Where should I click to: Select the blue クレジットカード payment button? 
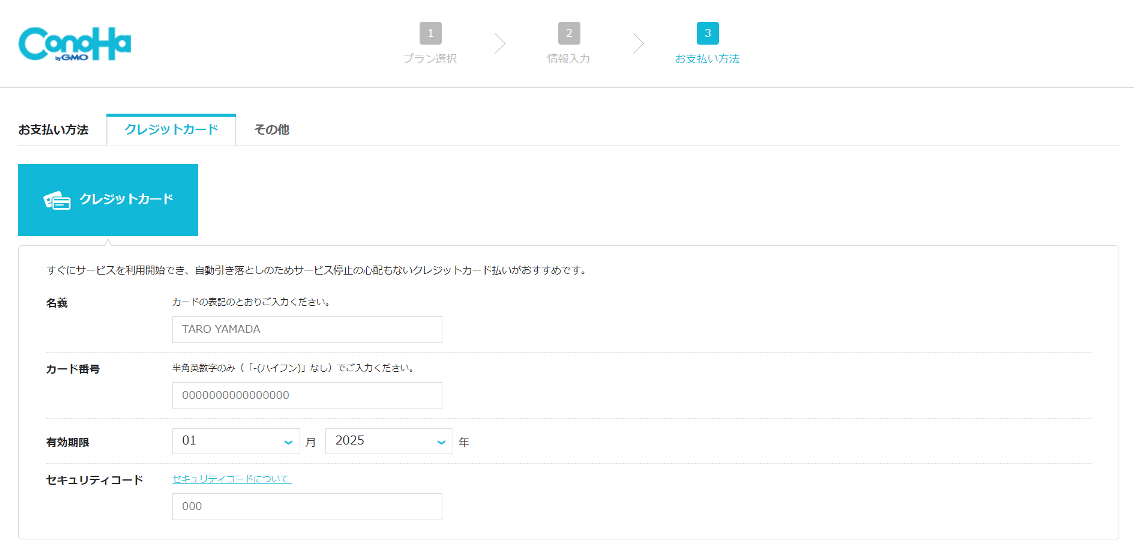coord(108,200)
